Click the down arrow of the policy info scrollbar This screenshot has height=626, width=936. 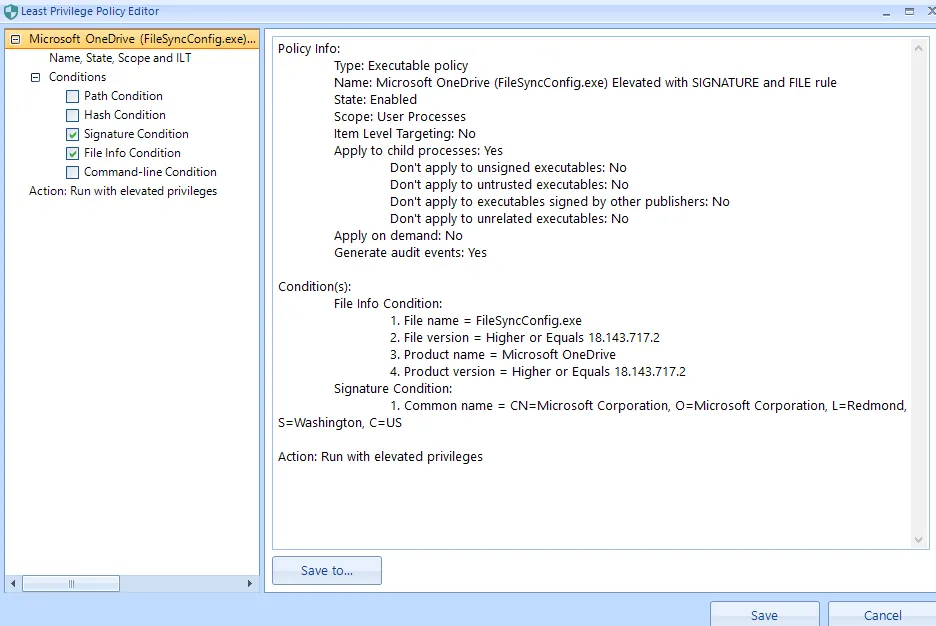920,540
